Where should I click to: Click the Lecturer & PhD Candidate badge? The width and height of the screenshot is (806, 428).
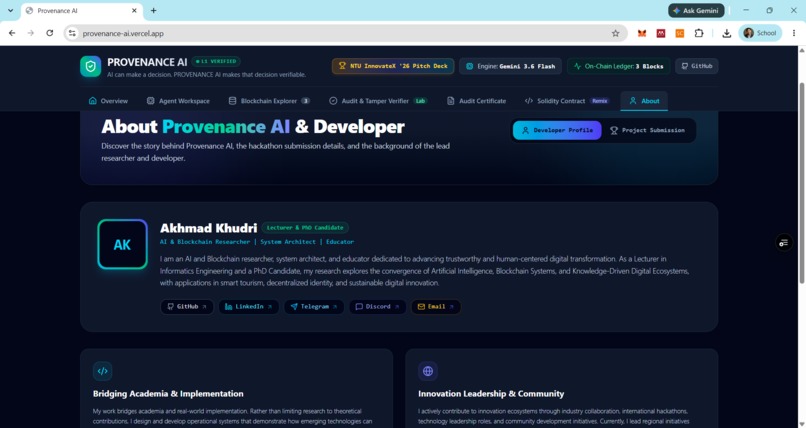click(x=305, y=228)
